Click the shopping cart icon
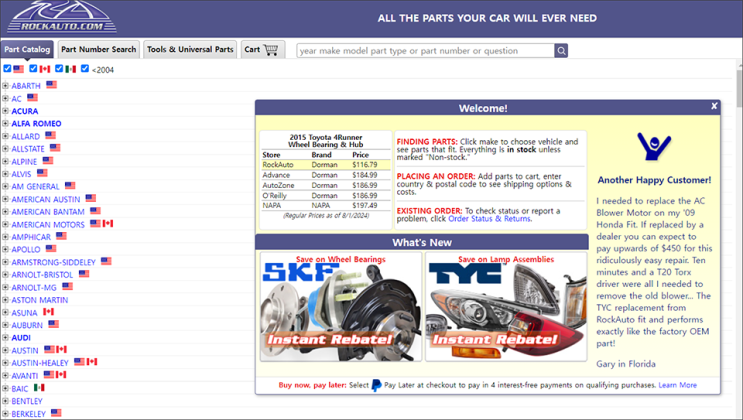Viewport: 743px width, 420px height. pos(271,49)
